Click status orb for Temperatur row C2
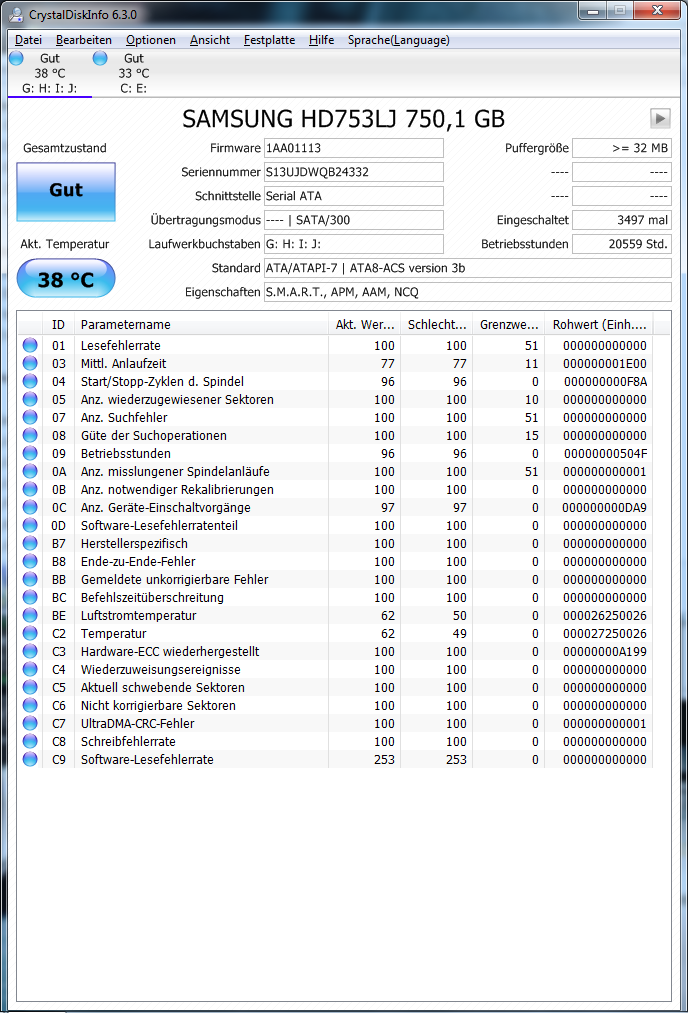Screen dimensions: 688x1013 (30, 633)
